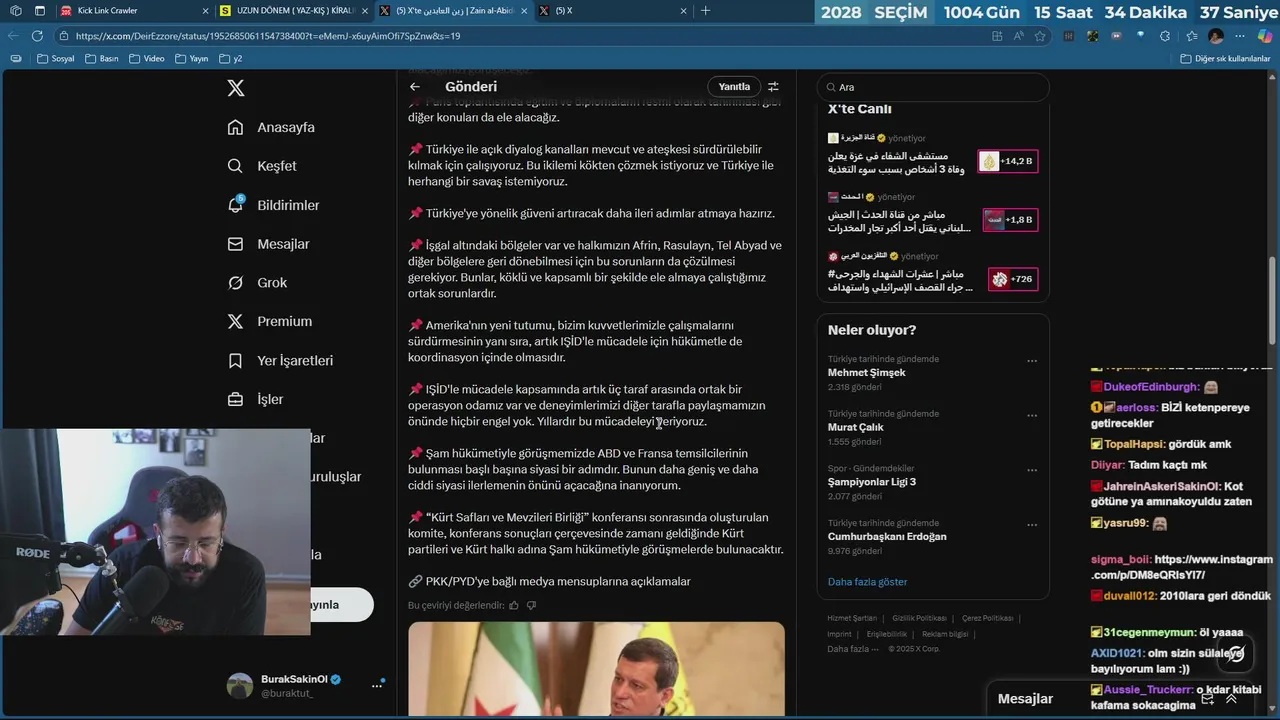This screenshot has height=720, width=1280.
Task: Click the Ara search field
Action: [x=933, y=87]
